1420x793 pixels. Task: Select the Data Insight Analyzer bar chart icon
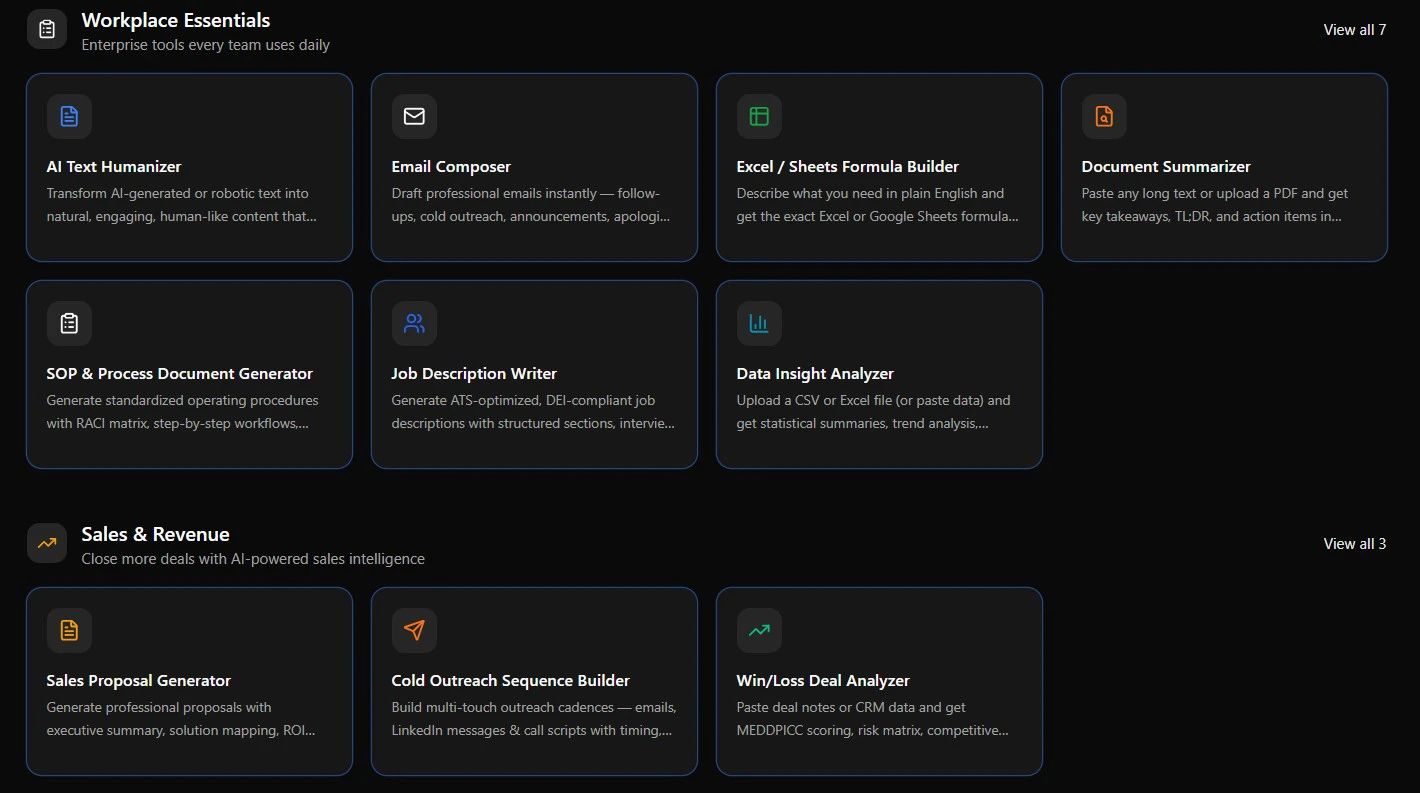pos(759,323)
